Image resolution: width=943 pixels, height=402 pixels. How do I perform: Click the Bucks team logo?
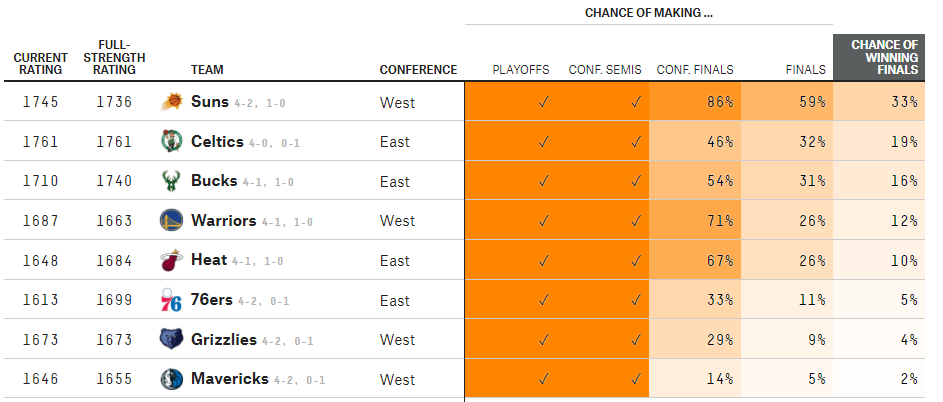[x=171, y=181]
